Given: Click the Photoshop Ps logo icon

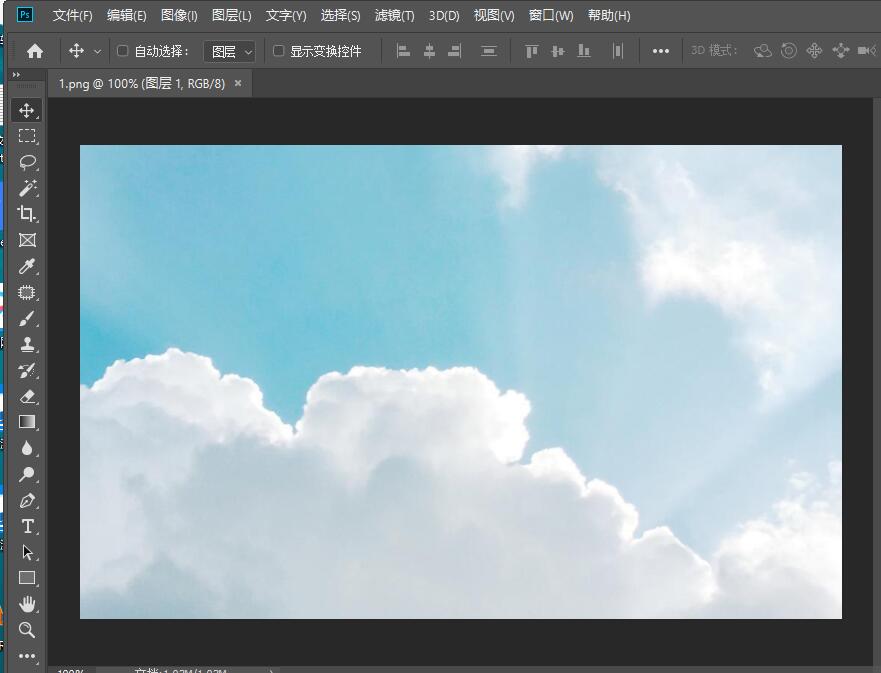Looking at the screenshot, I should coord(25,15).
